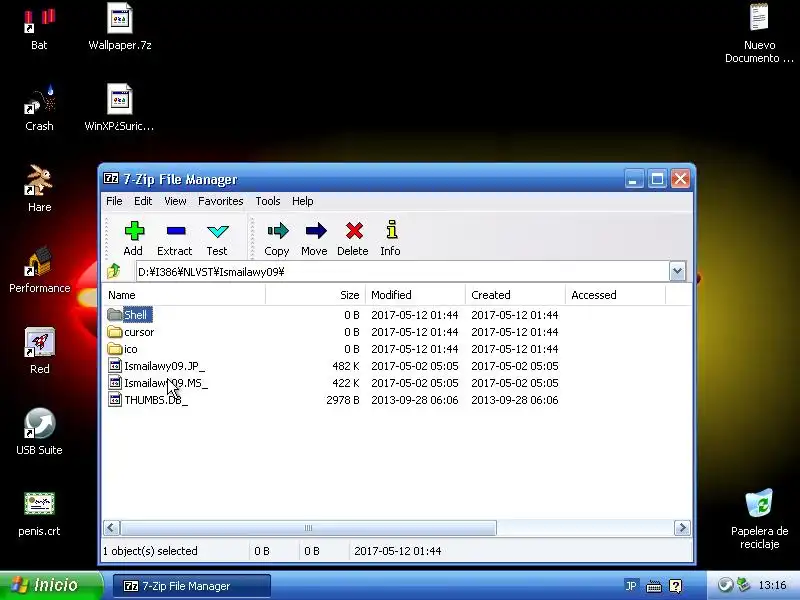Open the Info toolbar icon
This screenshot has height=600, width=800.
pos(391,231)
